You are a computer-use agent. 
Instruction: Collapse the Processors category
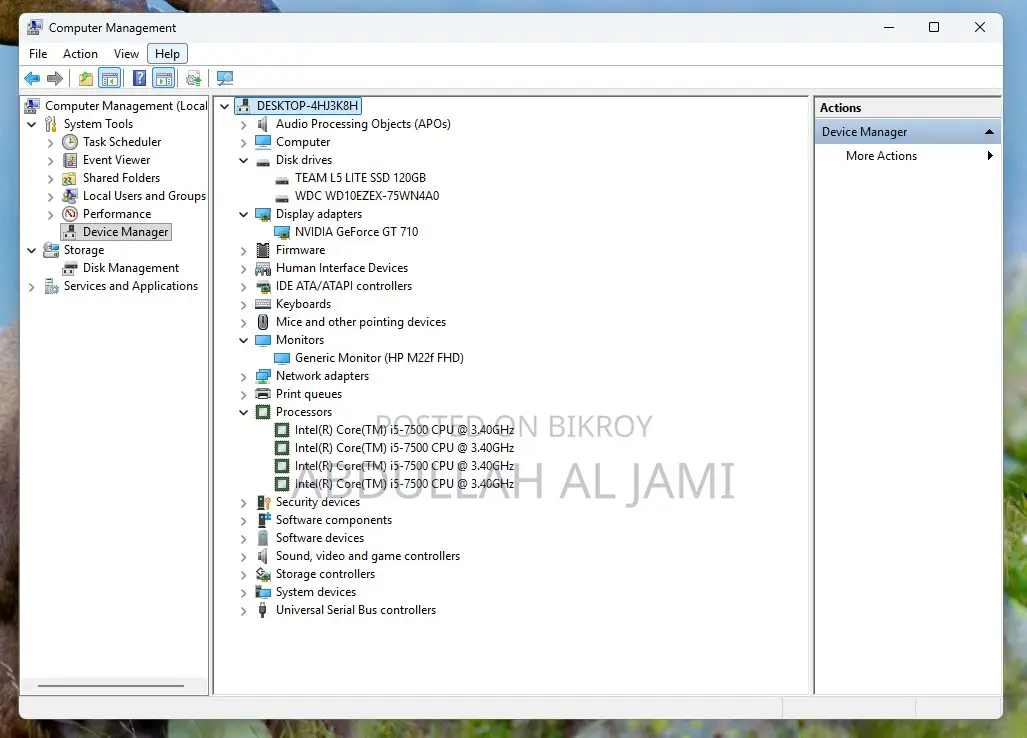(x=244, y=413)
